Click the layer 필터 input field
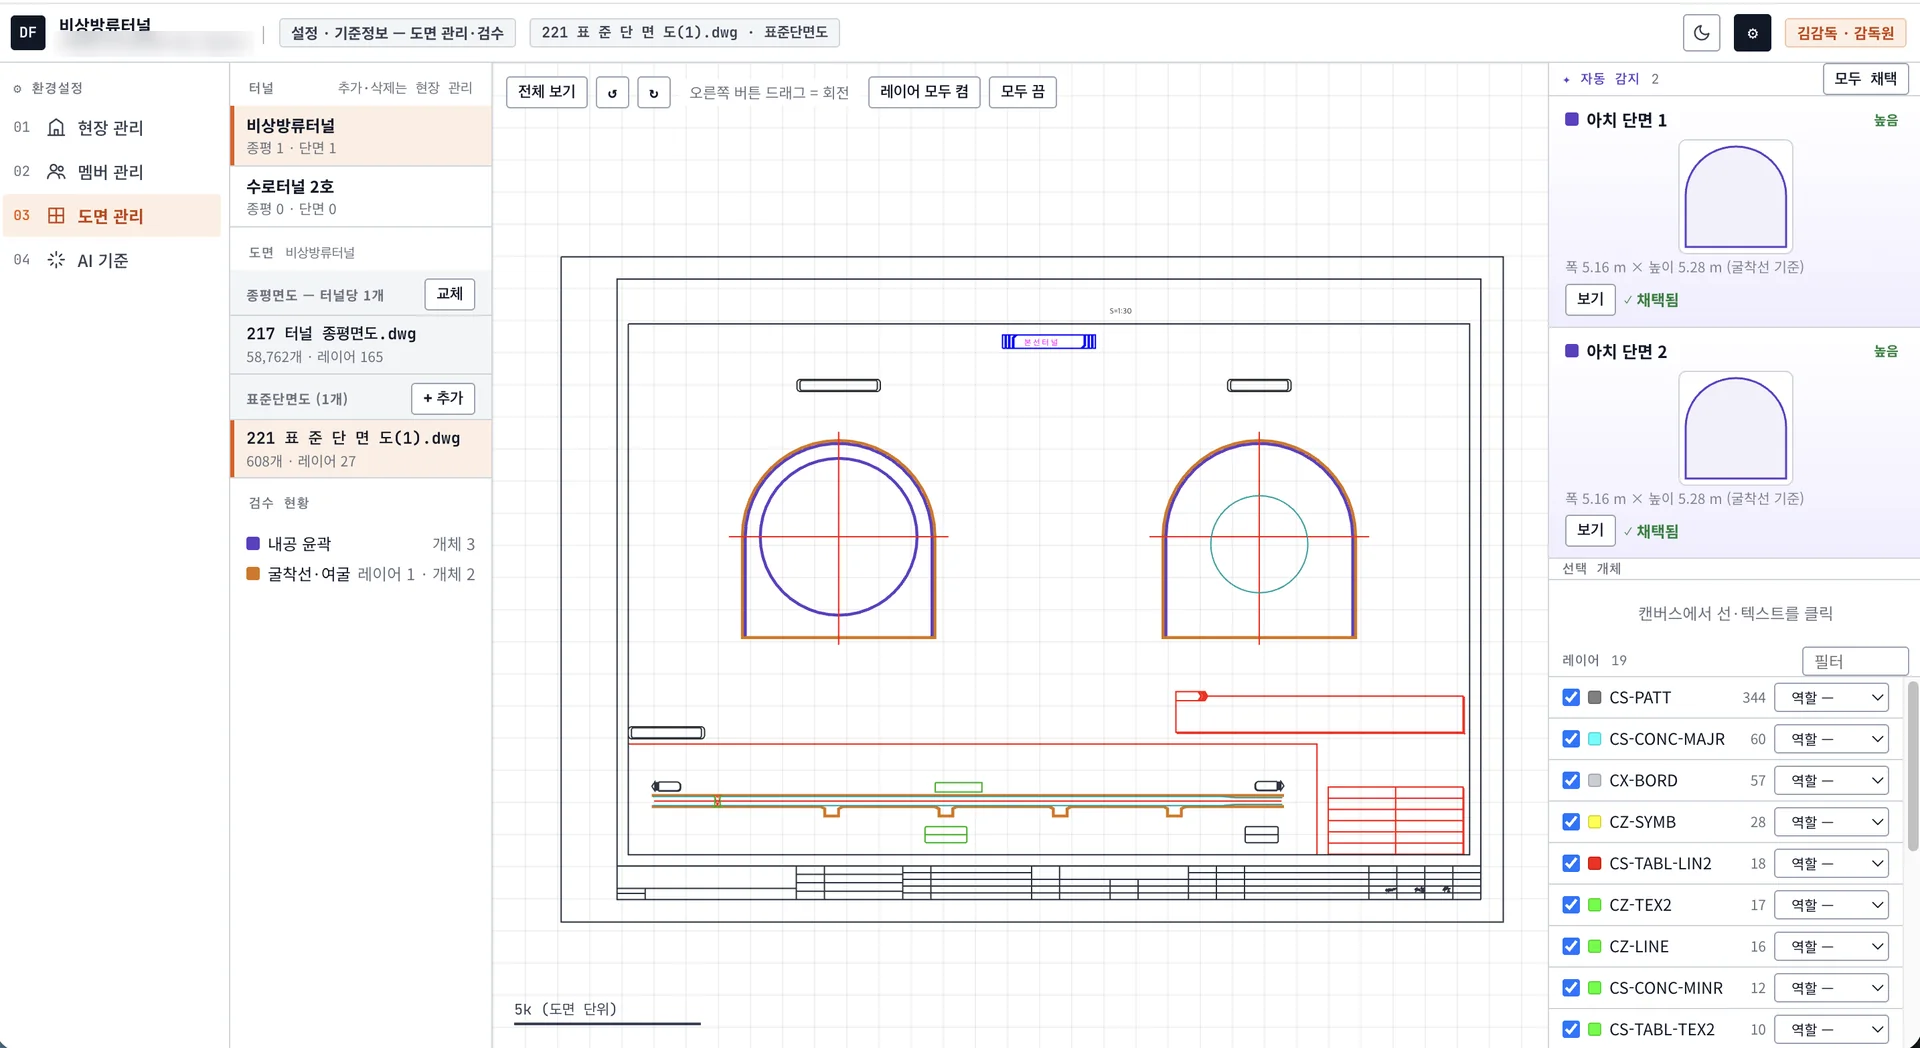The image size is (1920, 1048). pyautogui.click(x=1855, y=661)
